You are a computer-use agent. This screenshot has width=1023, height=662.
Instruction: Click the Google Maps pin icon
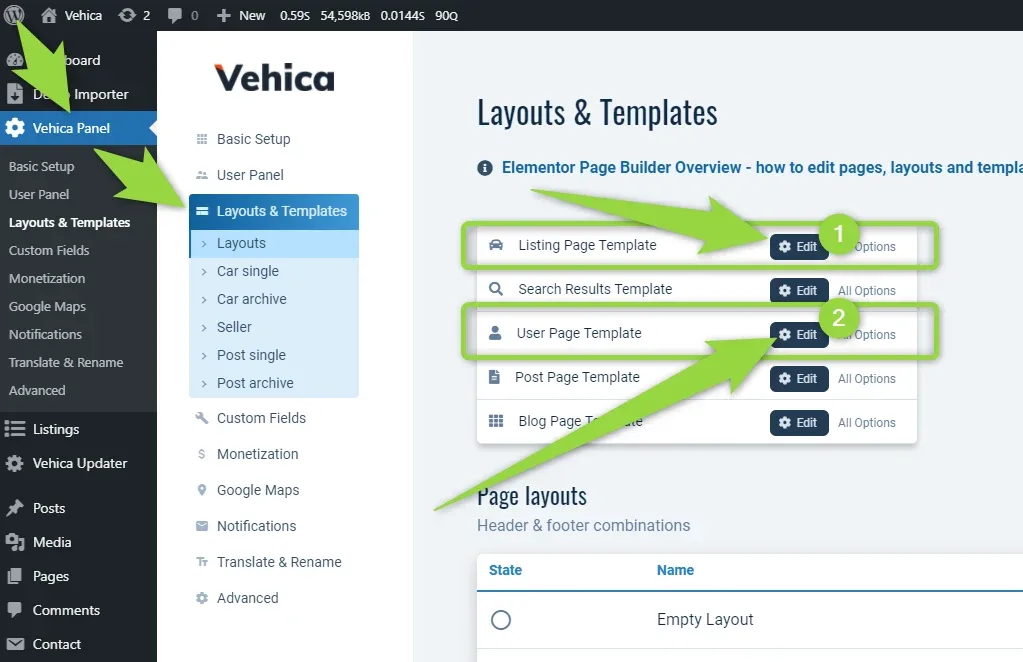click(x=202, y=490)
